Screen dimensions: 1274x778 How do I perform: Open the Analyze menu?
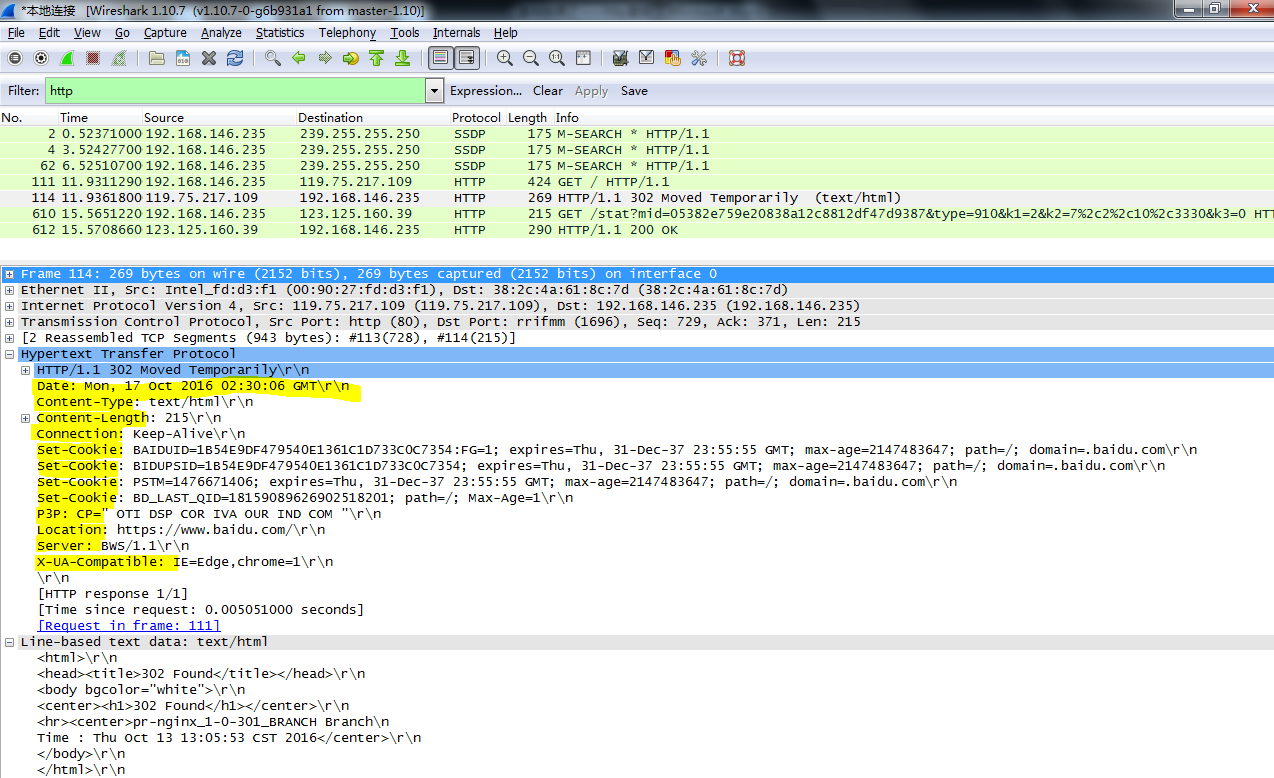[221, 33]
